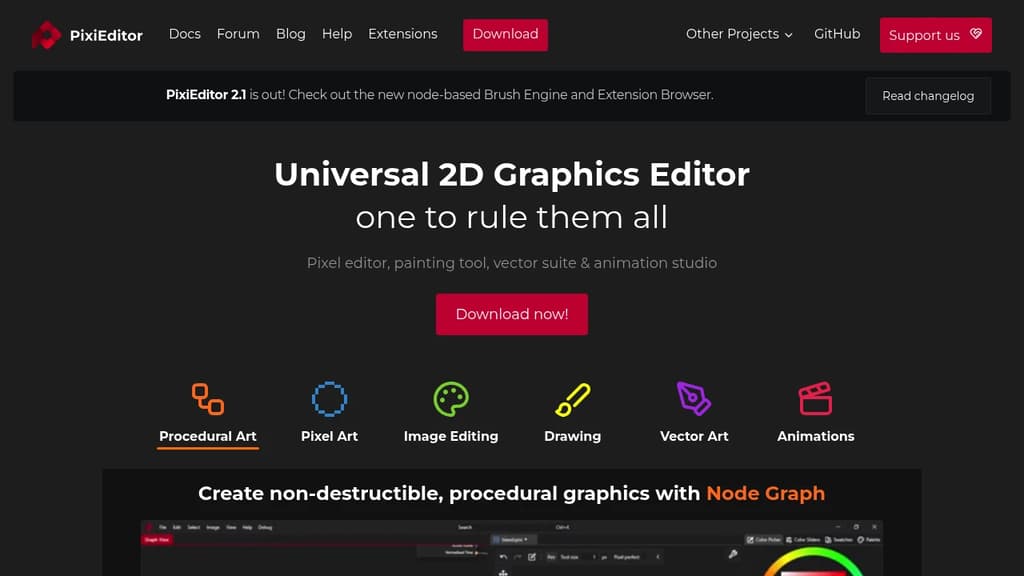Screen dimensions: 1024x576
Task: Click the Download now! button
Action: coord(512,314)
